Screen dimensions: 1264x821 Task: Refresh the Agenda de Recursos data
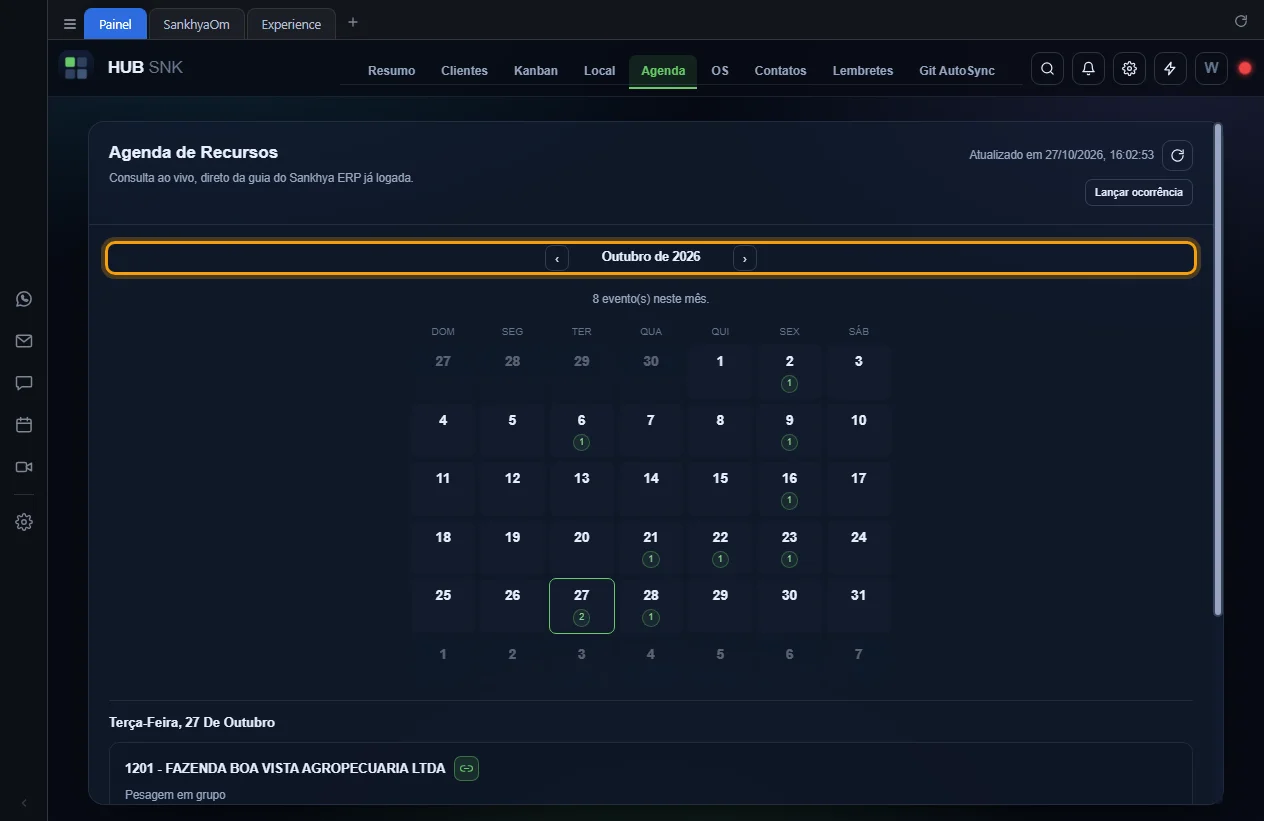1177,155
